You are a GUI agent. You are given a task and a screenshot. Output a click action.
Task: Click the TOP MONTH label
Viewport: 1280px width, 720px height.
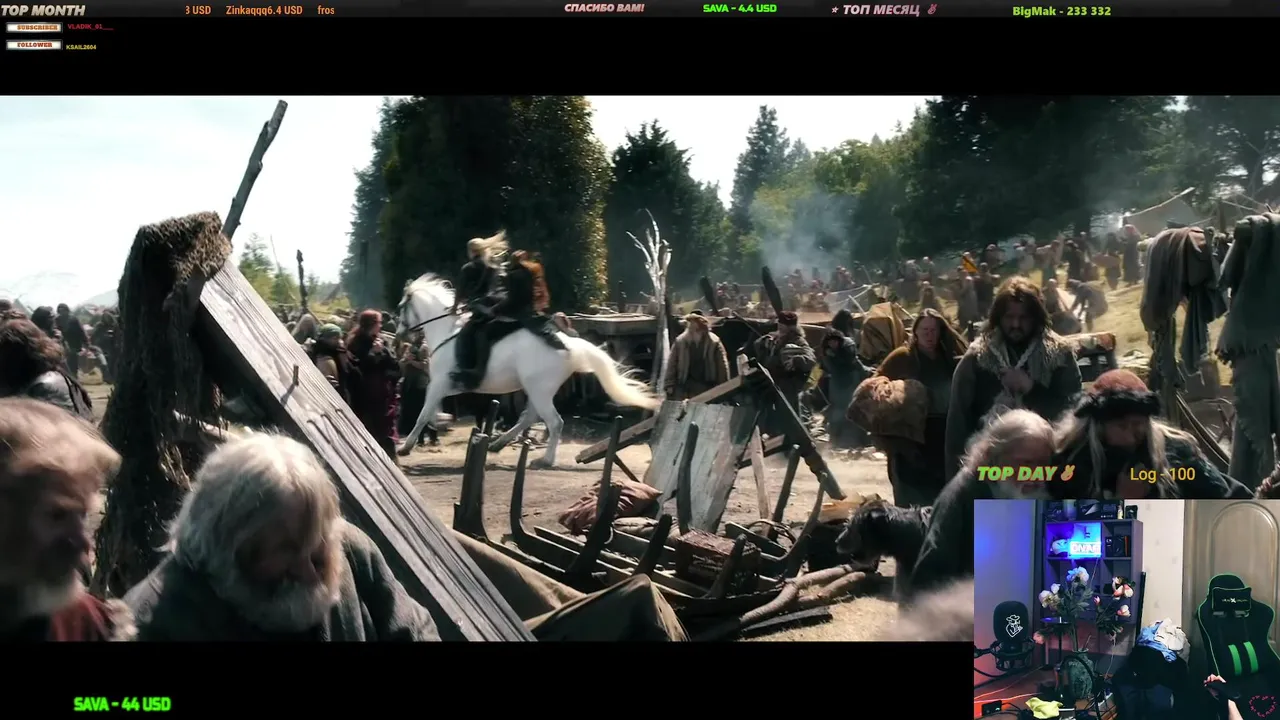(x=43, y=10)
